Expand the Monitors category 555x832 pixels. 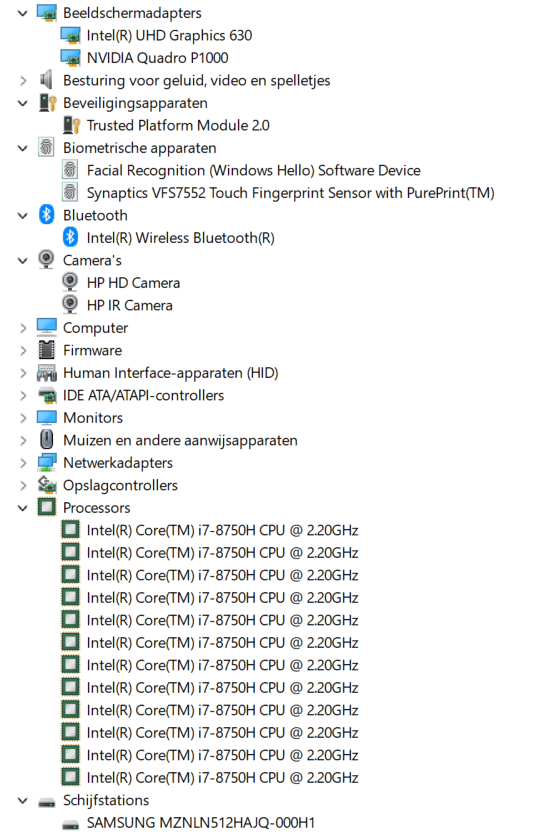click(23, 418)
